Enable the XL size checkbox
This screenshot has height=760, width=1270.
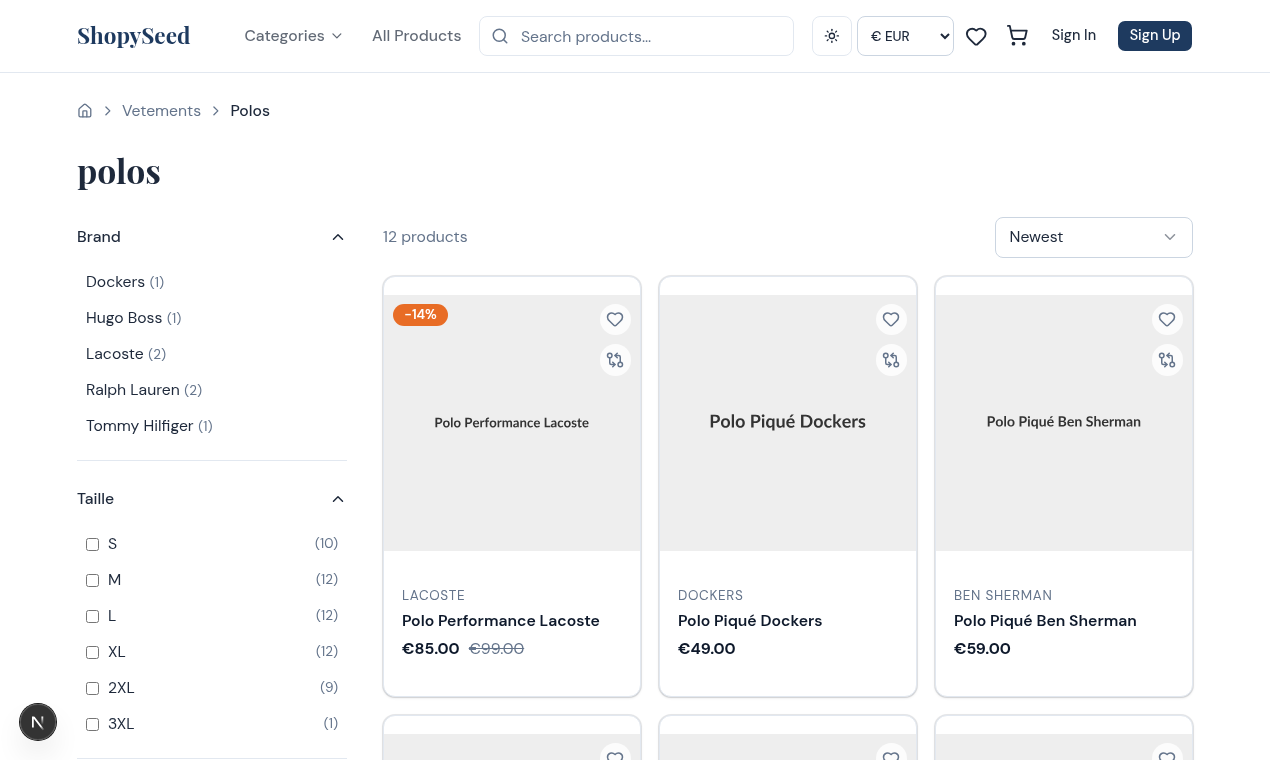click(92, 652)
